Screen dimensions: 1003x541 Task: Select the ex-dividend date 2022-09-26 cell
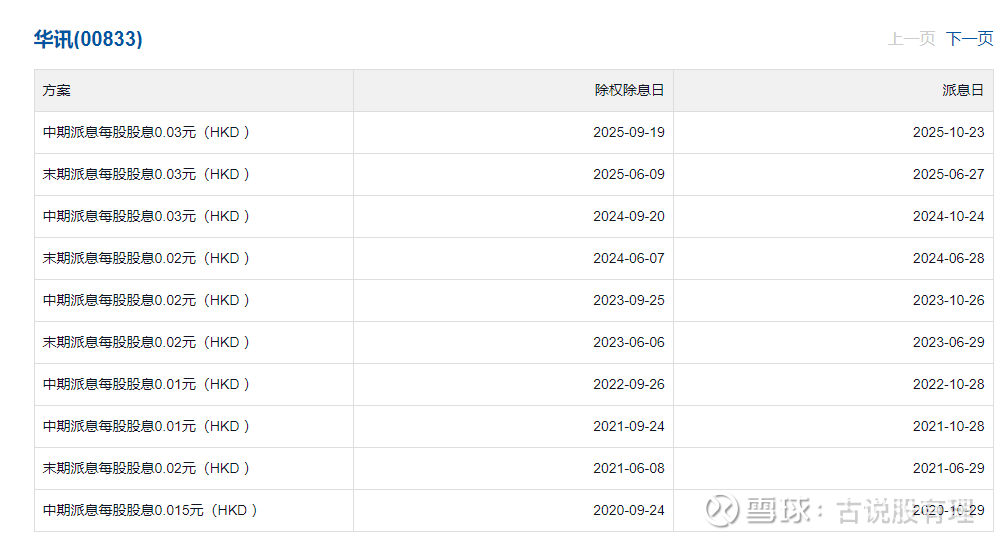pyautogui.click(x=628, y=384)
